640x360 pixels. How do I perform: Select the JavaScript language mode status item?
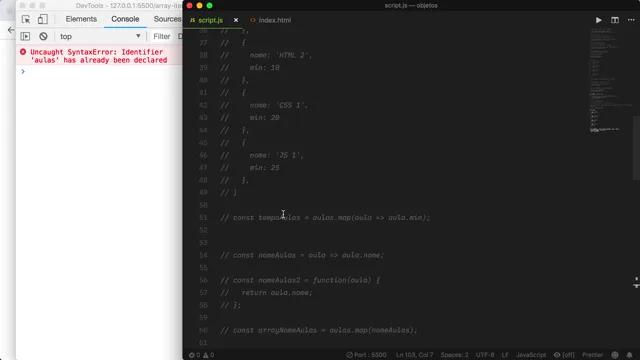coord(531,355)
